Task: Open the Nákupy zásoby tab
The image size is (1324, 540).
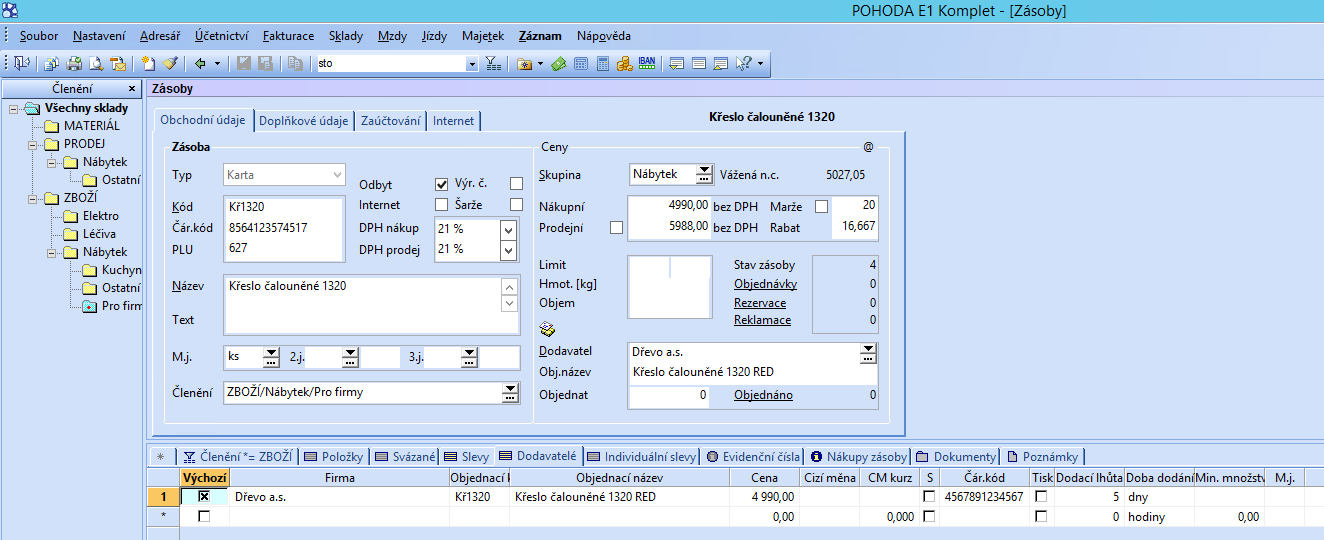Action: pyautogui.click(x=859, y=456)
